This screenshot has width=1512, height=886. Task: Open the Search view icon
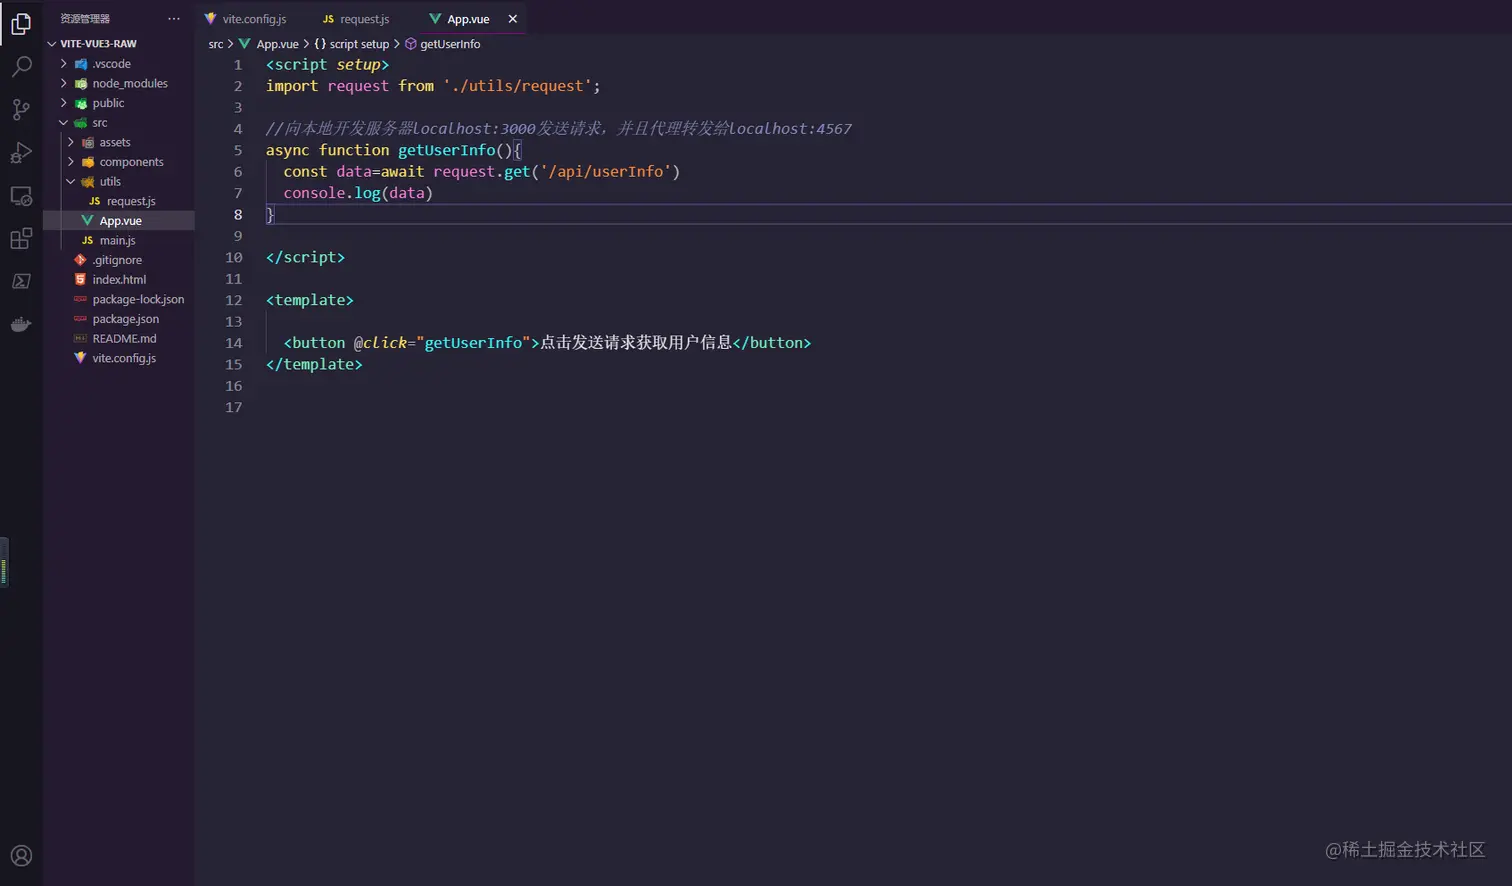pos(21,67)
